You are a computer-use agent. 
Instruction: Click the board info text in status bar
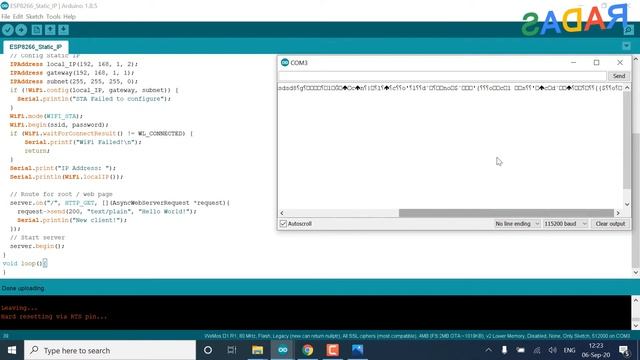[x=417, y=336]
